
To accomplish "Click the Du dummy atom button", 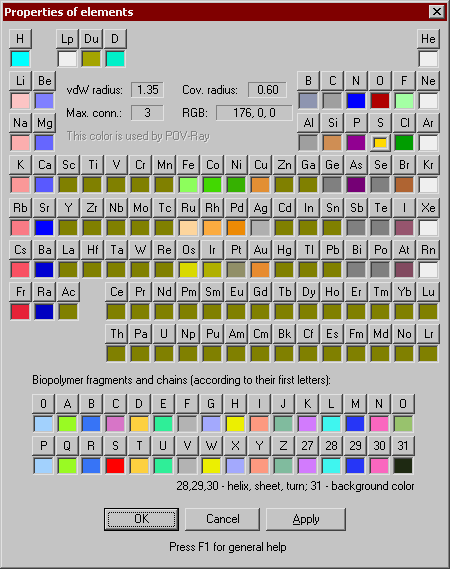I will pyautogui.click(x=91, y=38).
